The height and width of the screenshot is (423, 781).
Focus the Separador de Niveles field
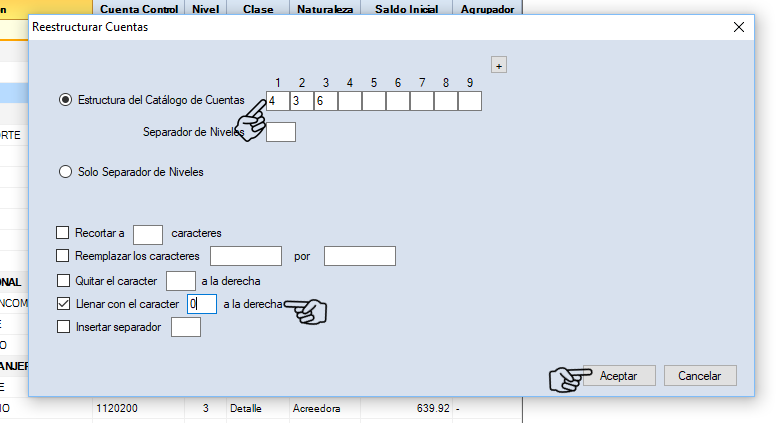tap(281, 132)
